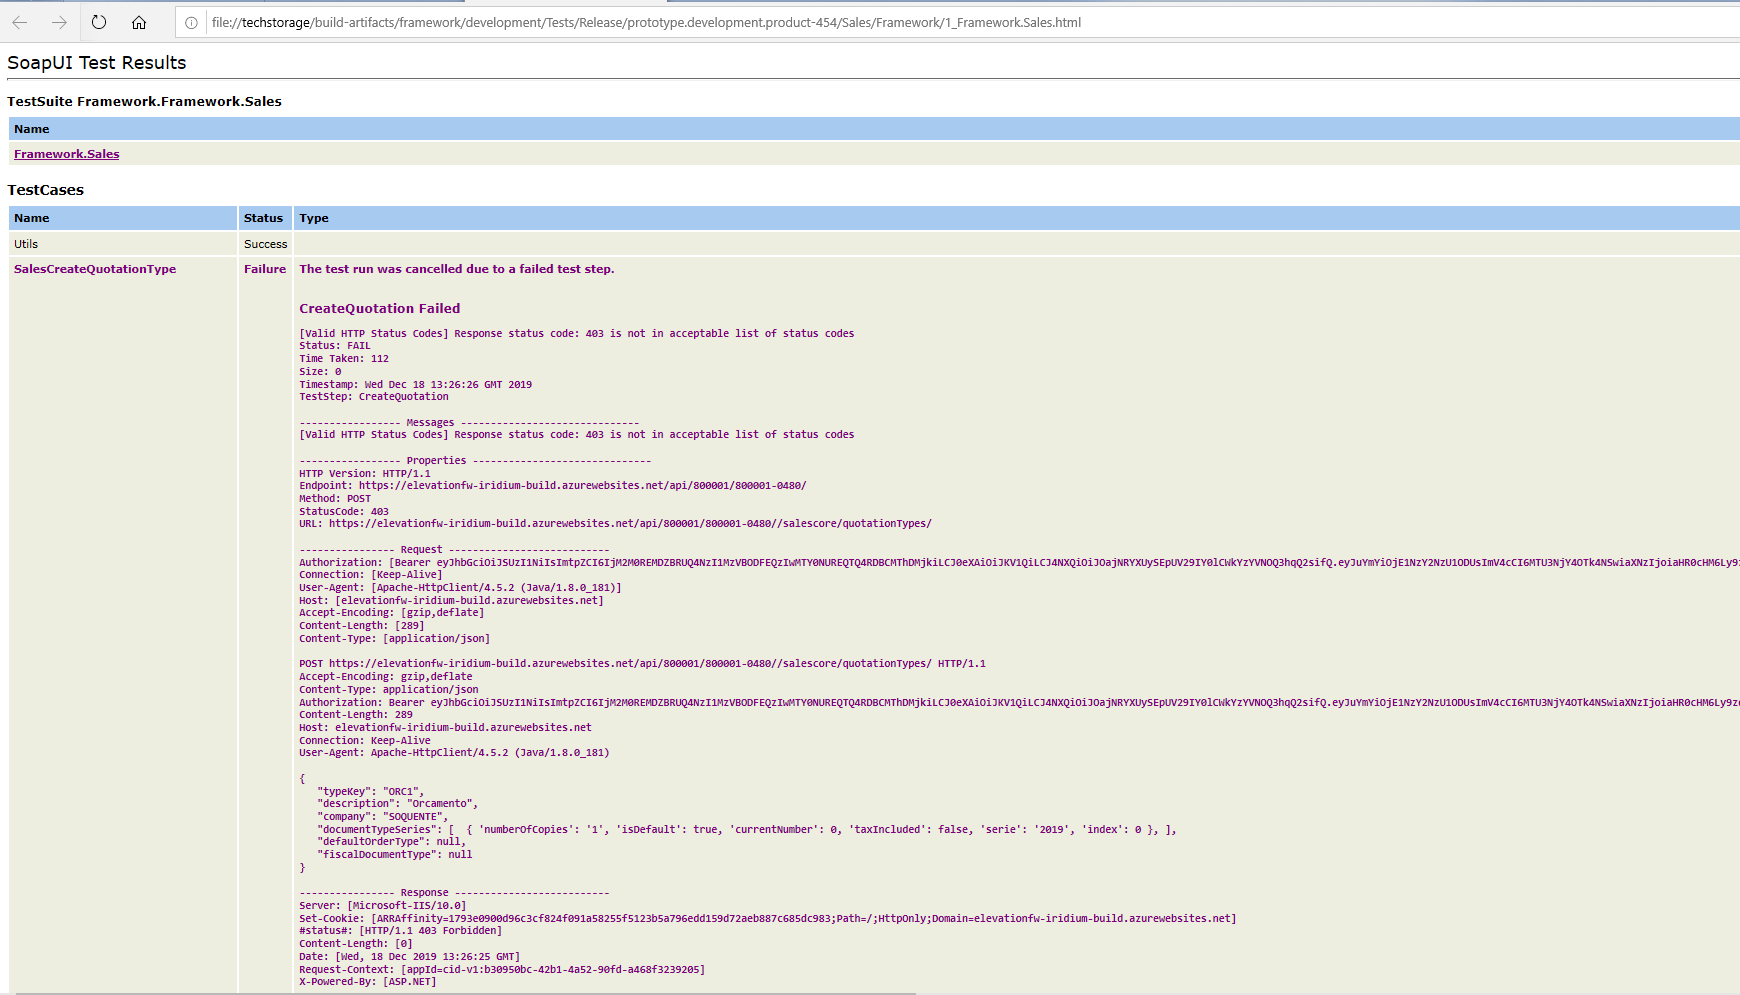Refresh the SoapUI results page

(x=99, y=22)
